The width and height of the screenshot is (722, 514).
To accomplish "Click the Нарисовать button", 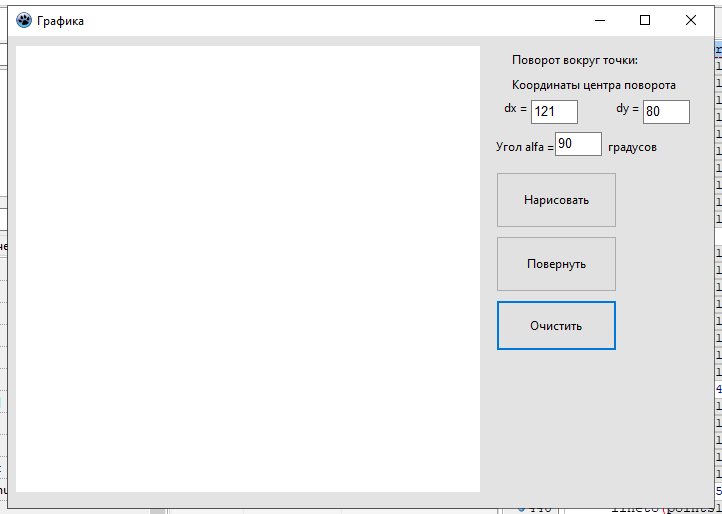I will 556,200.
